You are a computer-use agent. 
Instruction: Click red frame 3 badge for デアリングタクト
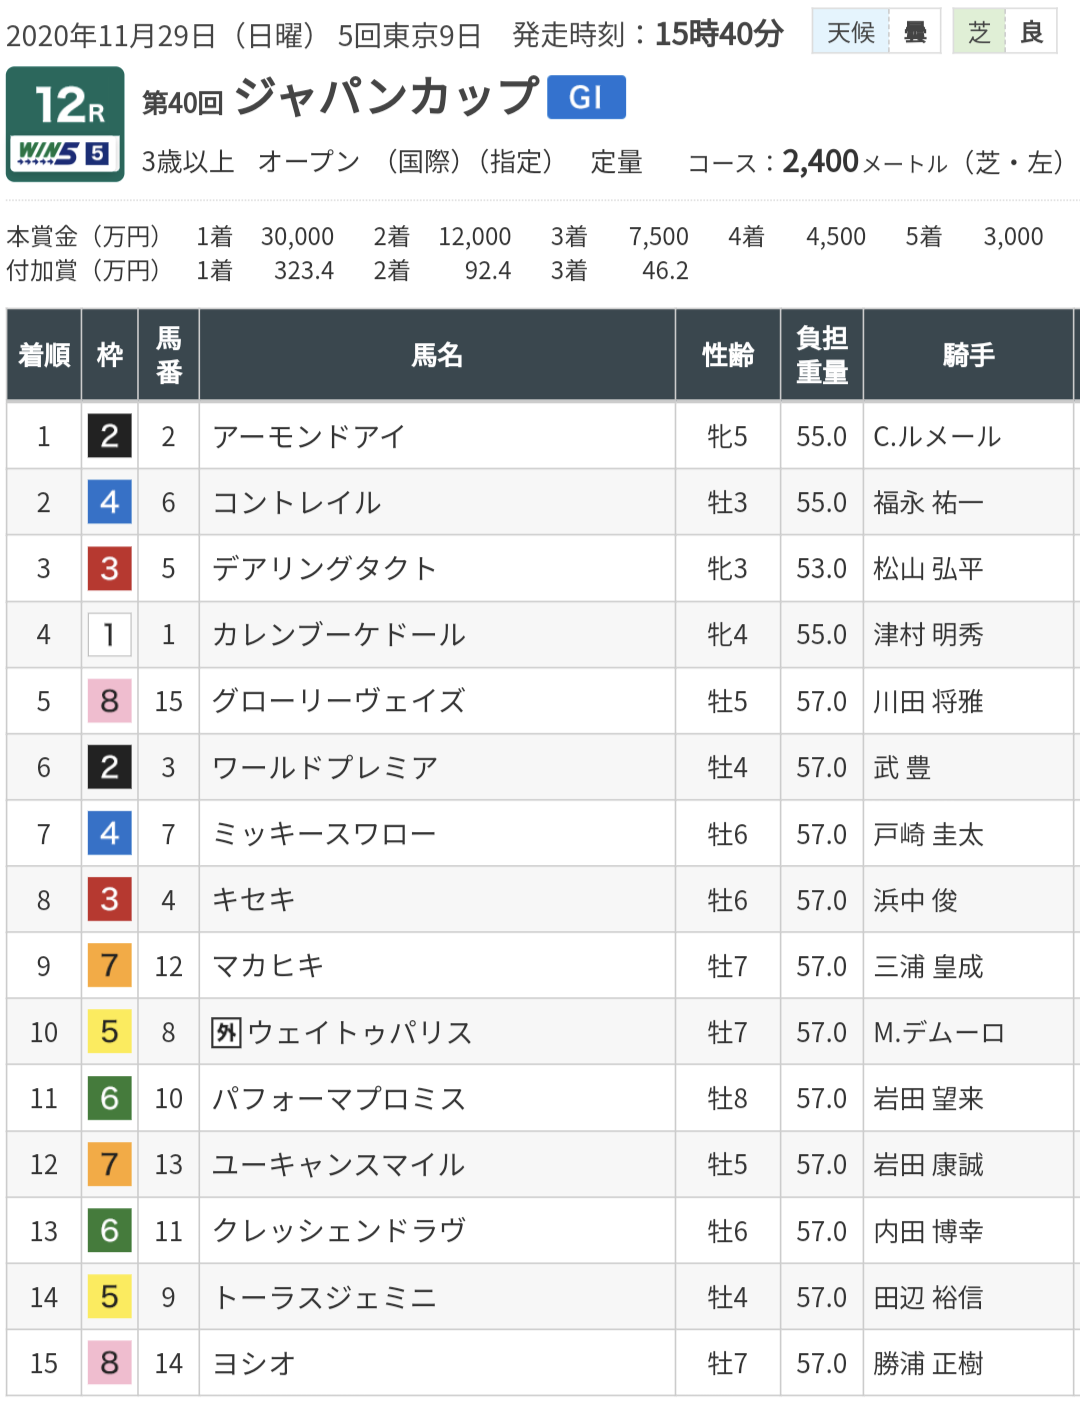(x=110, y=568)
